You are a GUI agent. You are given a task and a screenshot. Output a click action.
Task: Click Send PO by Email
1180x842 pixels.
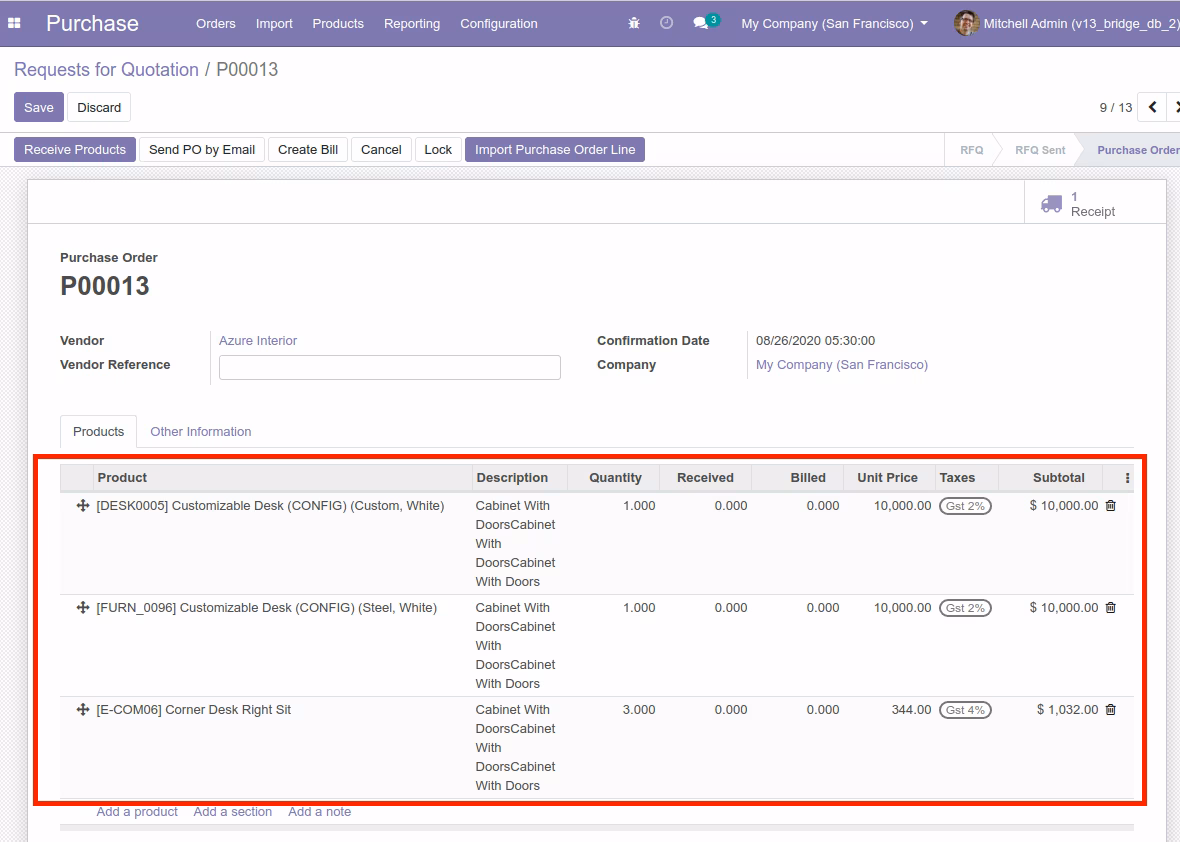(x=202, y=150)
